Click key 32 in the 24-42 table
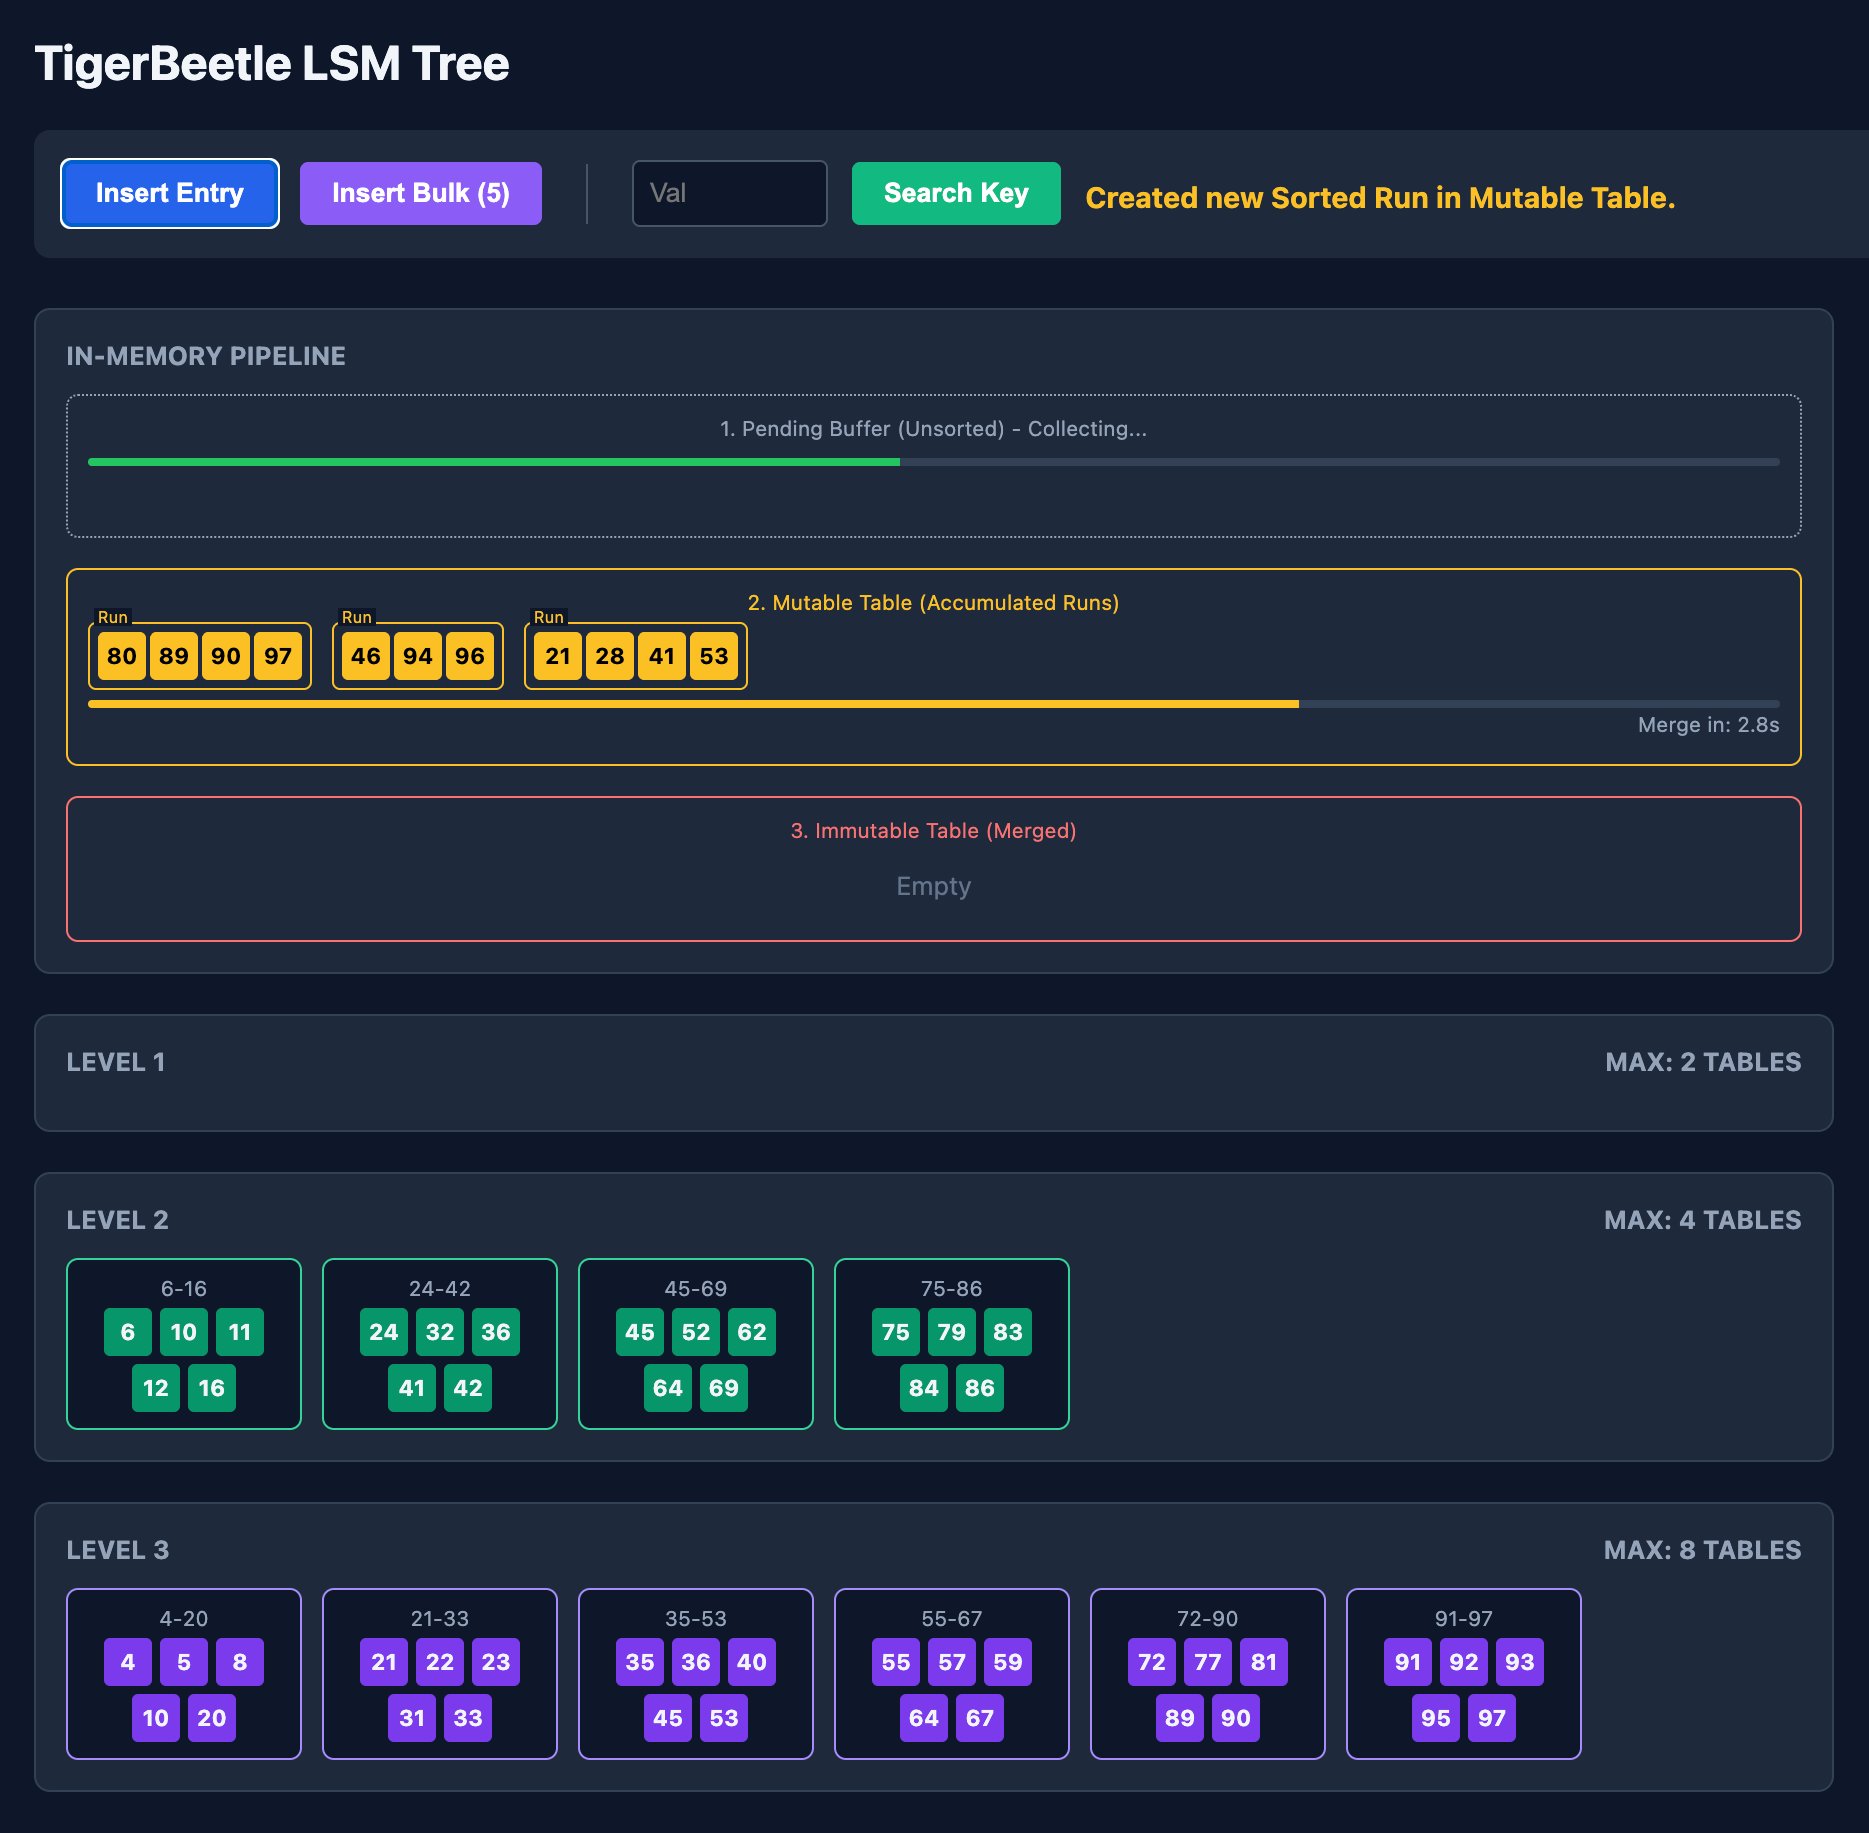1869x1833 pixels. tap(439, 1331)
